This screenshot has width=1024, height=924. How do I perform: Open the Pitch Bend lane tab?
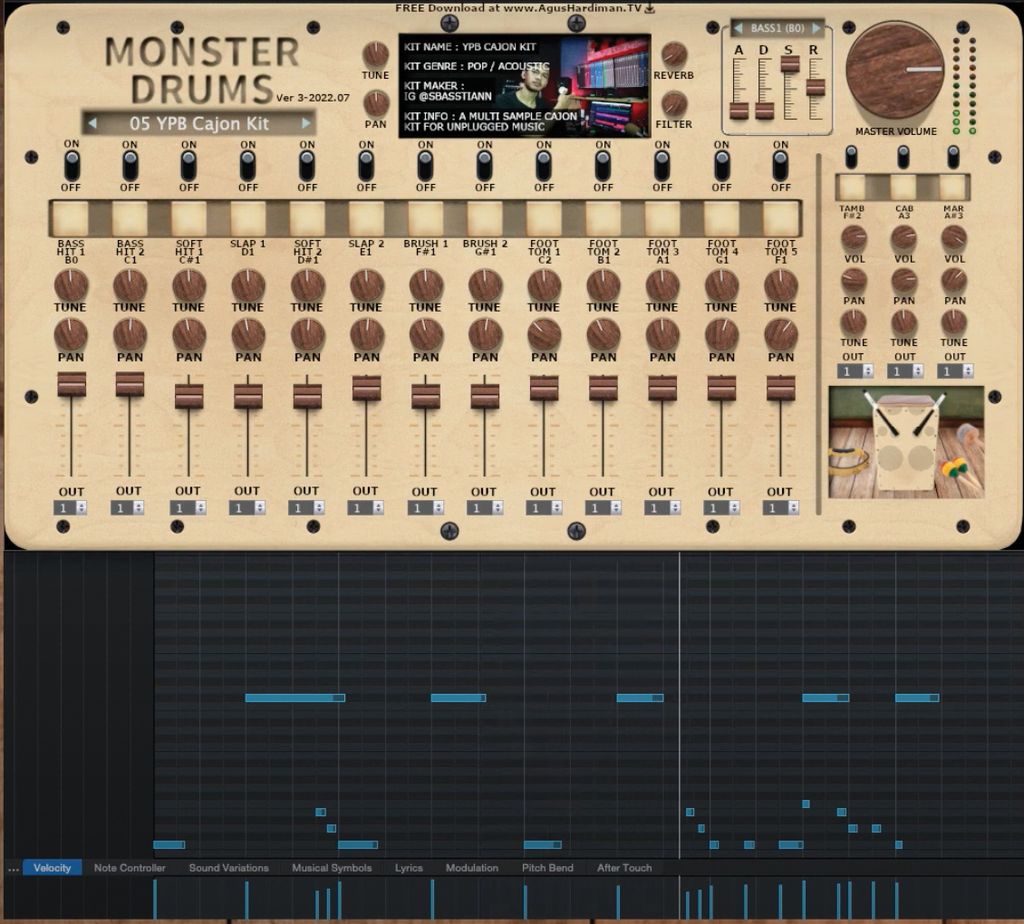point(547,868)
